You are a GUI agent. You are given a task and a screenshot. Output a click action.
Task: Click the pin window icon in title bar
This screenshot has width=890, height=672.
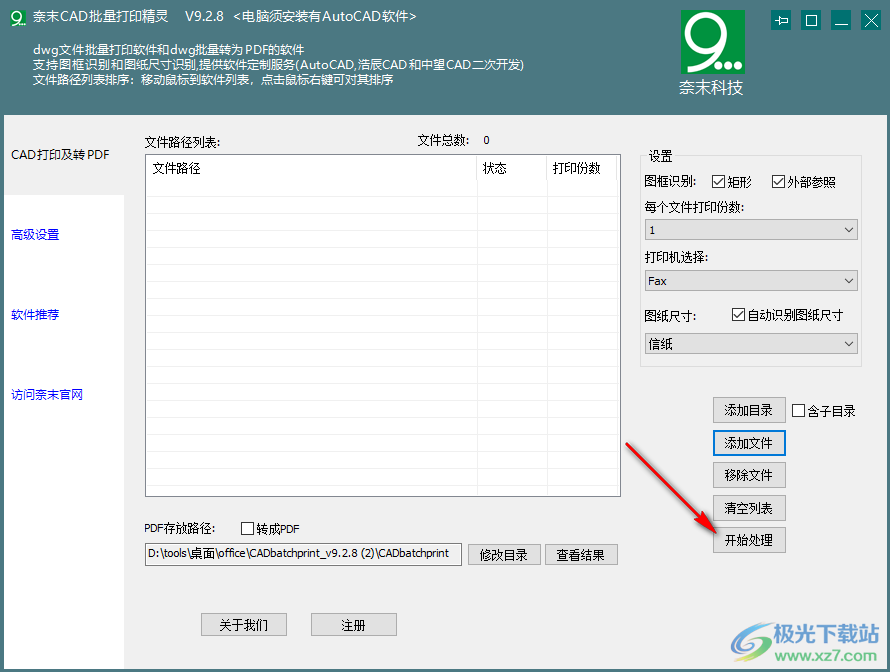(782, 21)
